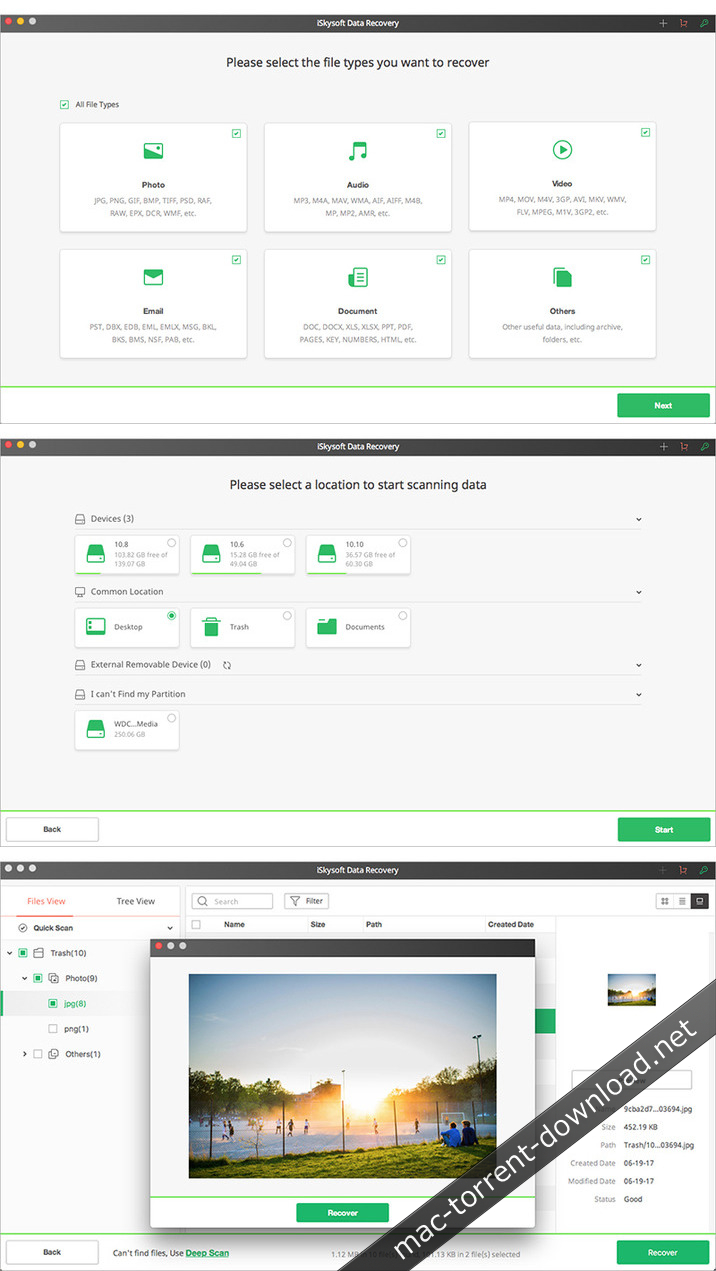Switch to the Files View tab
This screenshot has width=716, height=1271.
(46, 901)
